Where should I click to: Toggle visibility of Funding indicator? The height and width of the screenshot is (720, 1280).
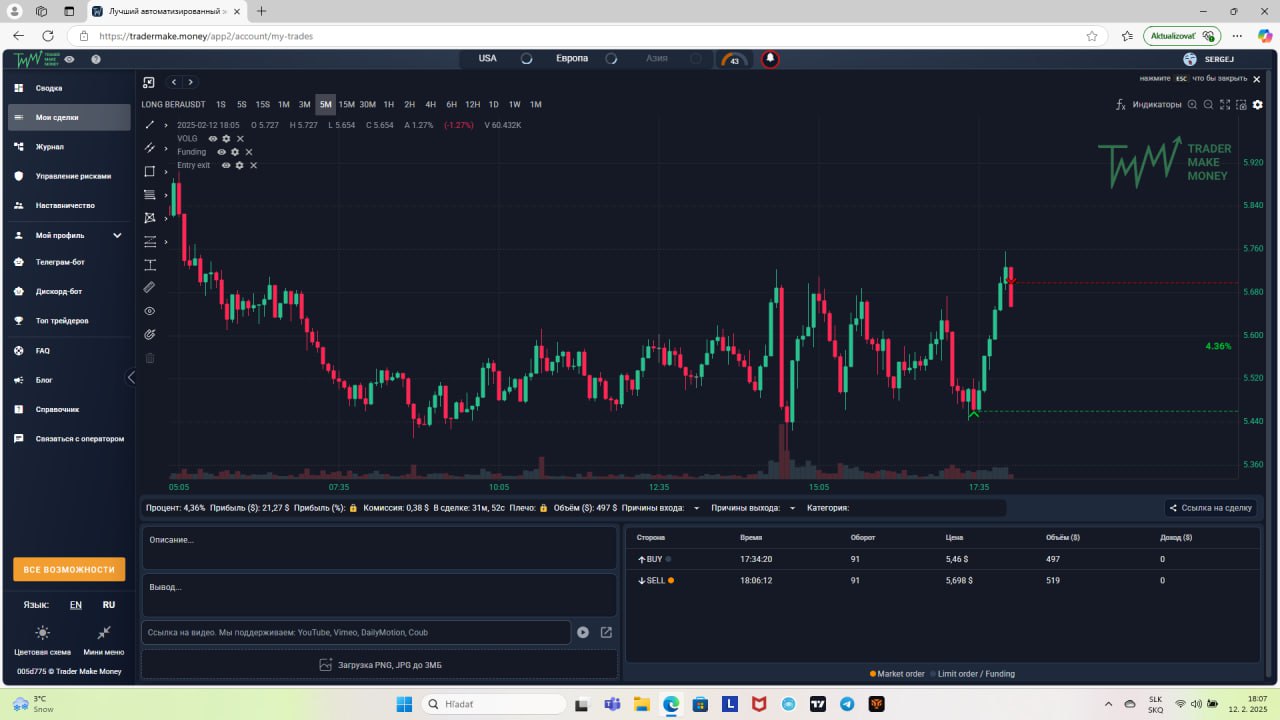pos(222,152)
